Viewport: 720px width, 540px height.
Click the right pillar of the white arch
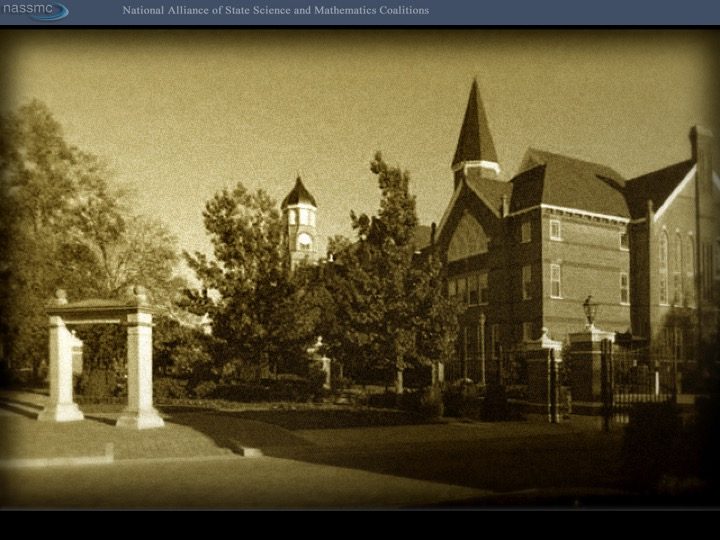pos(139,368)
